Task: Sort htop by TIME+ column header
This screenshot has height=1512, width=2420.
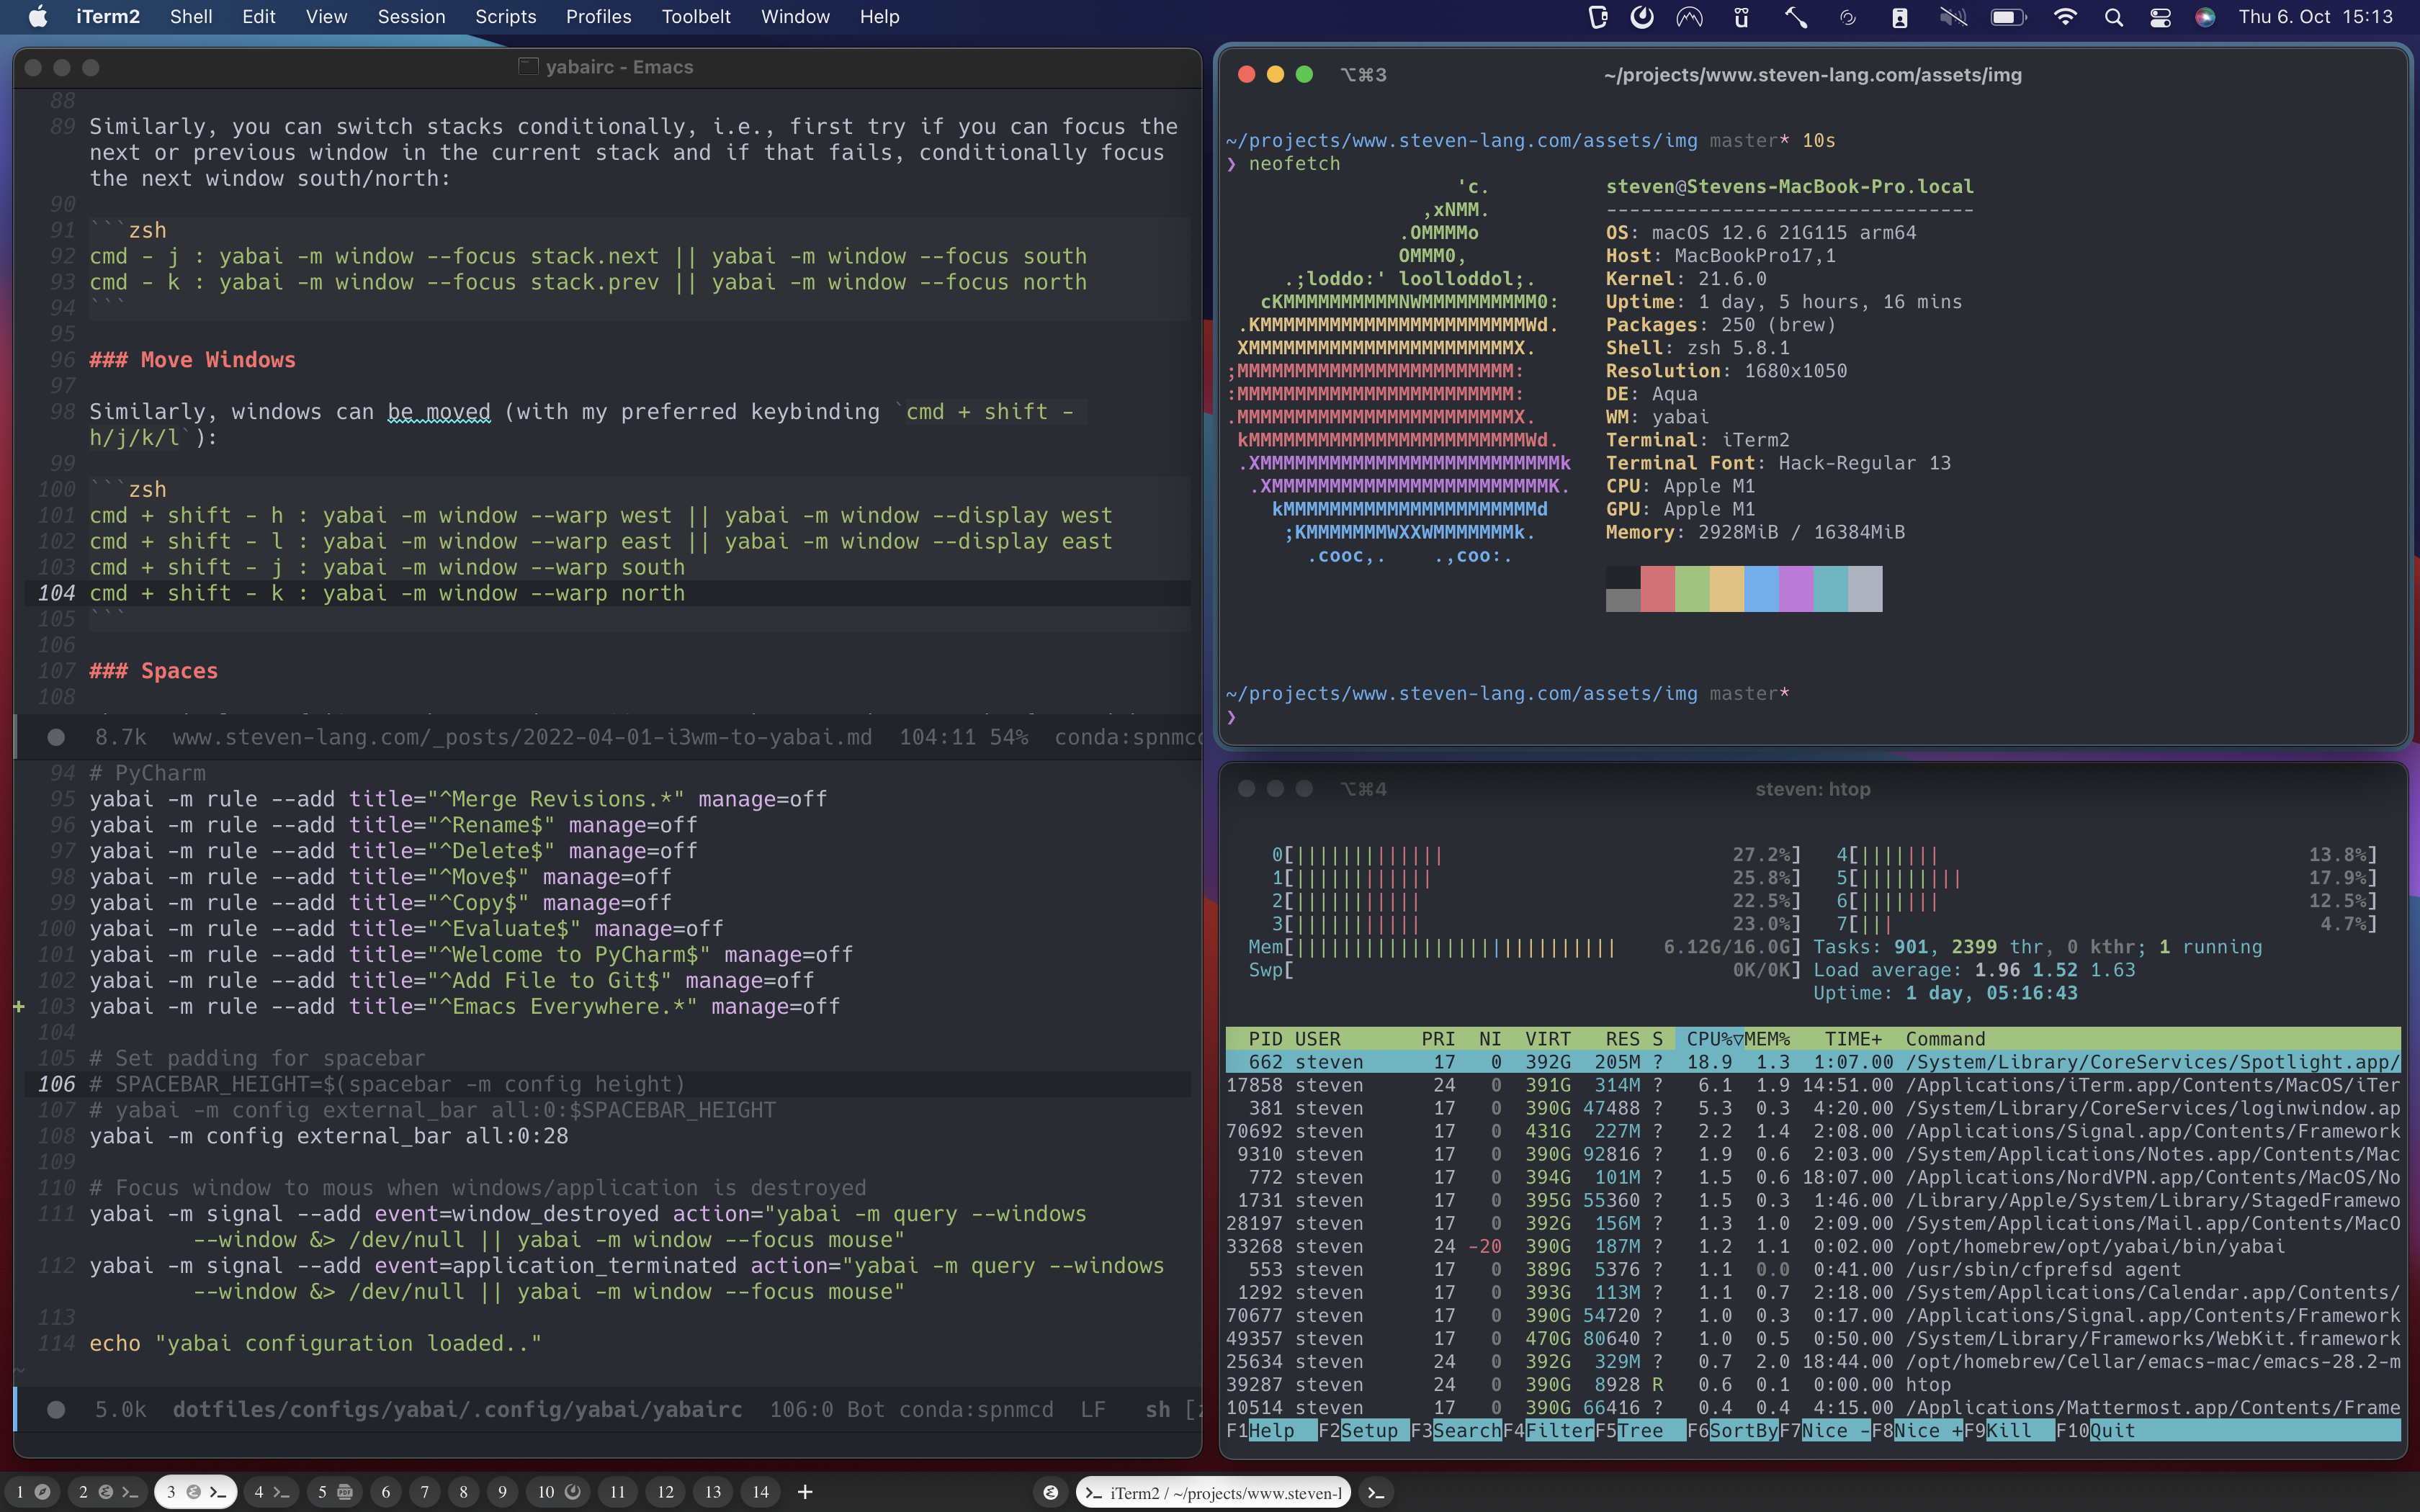Action: (x=1853, y=1039)
